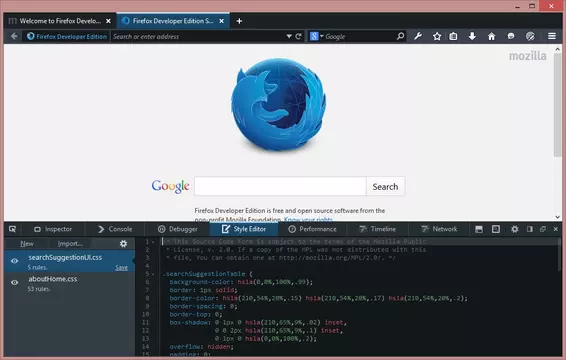Click the bookmark star icon

[437, 36]
